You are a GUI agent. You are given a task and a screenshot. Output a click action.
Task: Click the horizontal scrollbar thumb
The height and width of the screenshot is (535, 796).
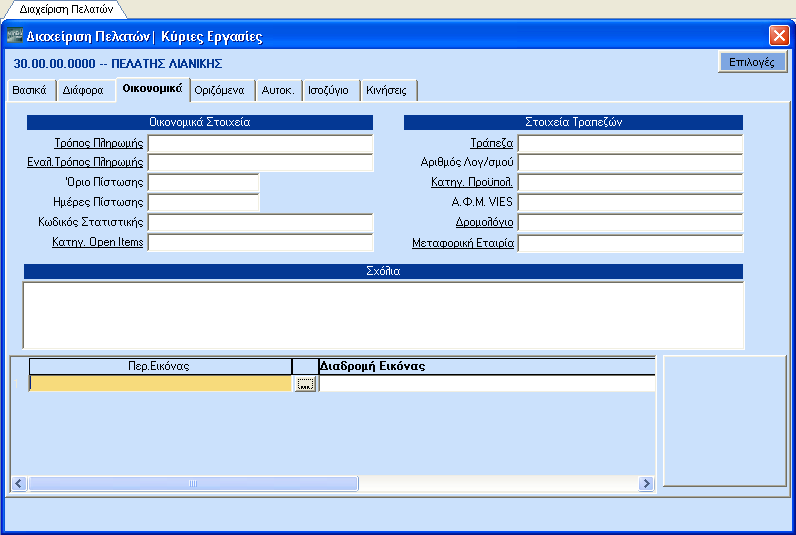coord(193,483)
